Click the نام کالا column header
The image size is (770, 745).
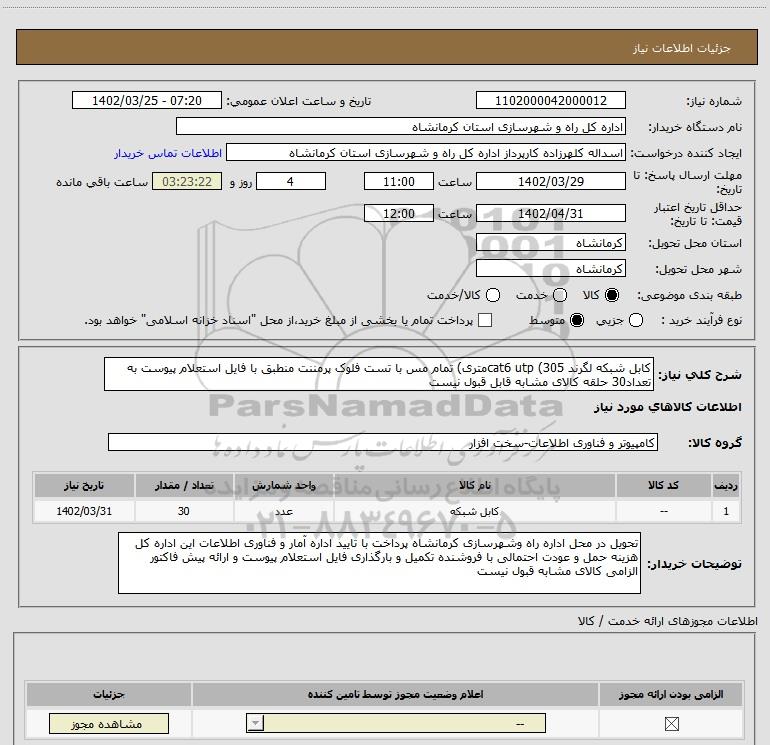475,485
